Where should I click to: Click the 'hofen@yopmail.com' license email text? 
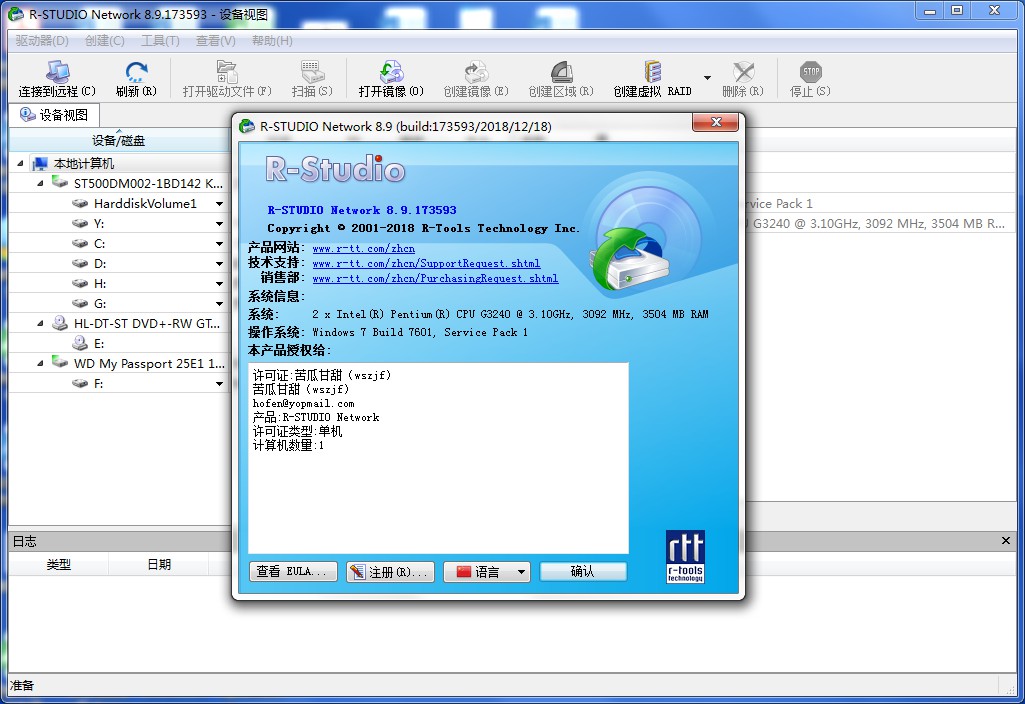[x=303, y=403]
